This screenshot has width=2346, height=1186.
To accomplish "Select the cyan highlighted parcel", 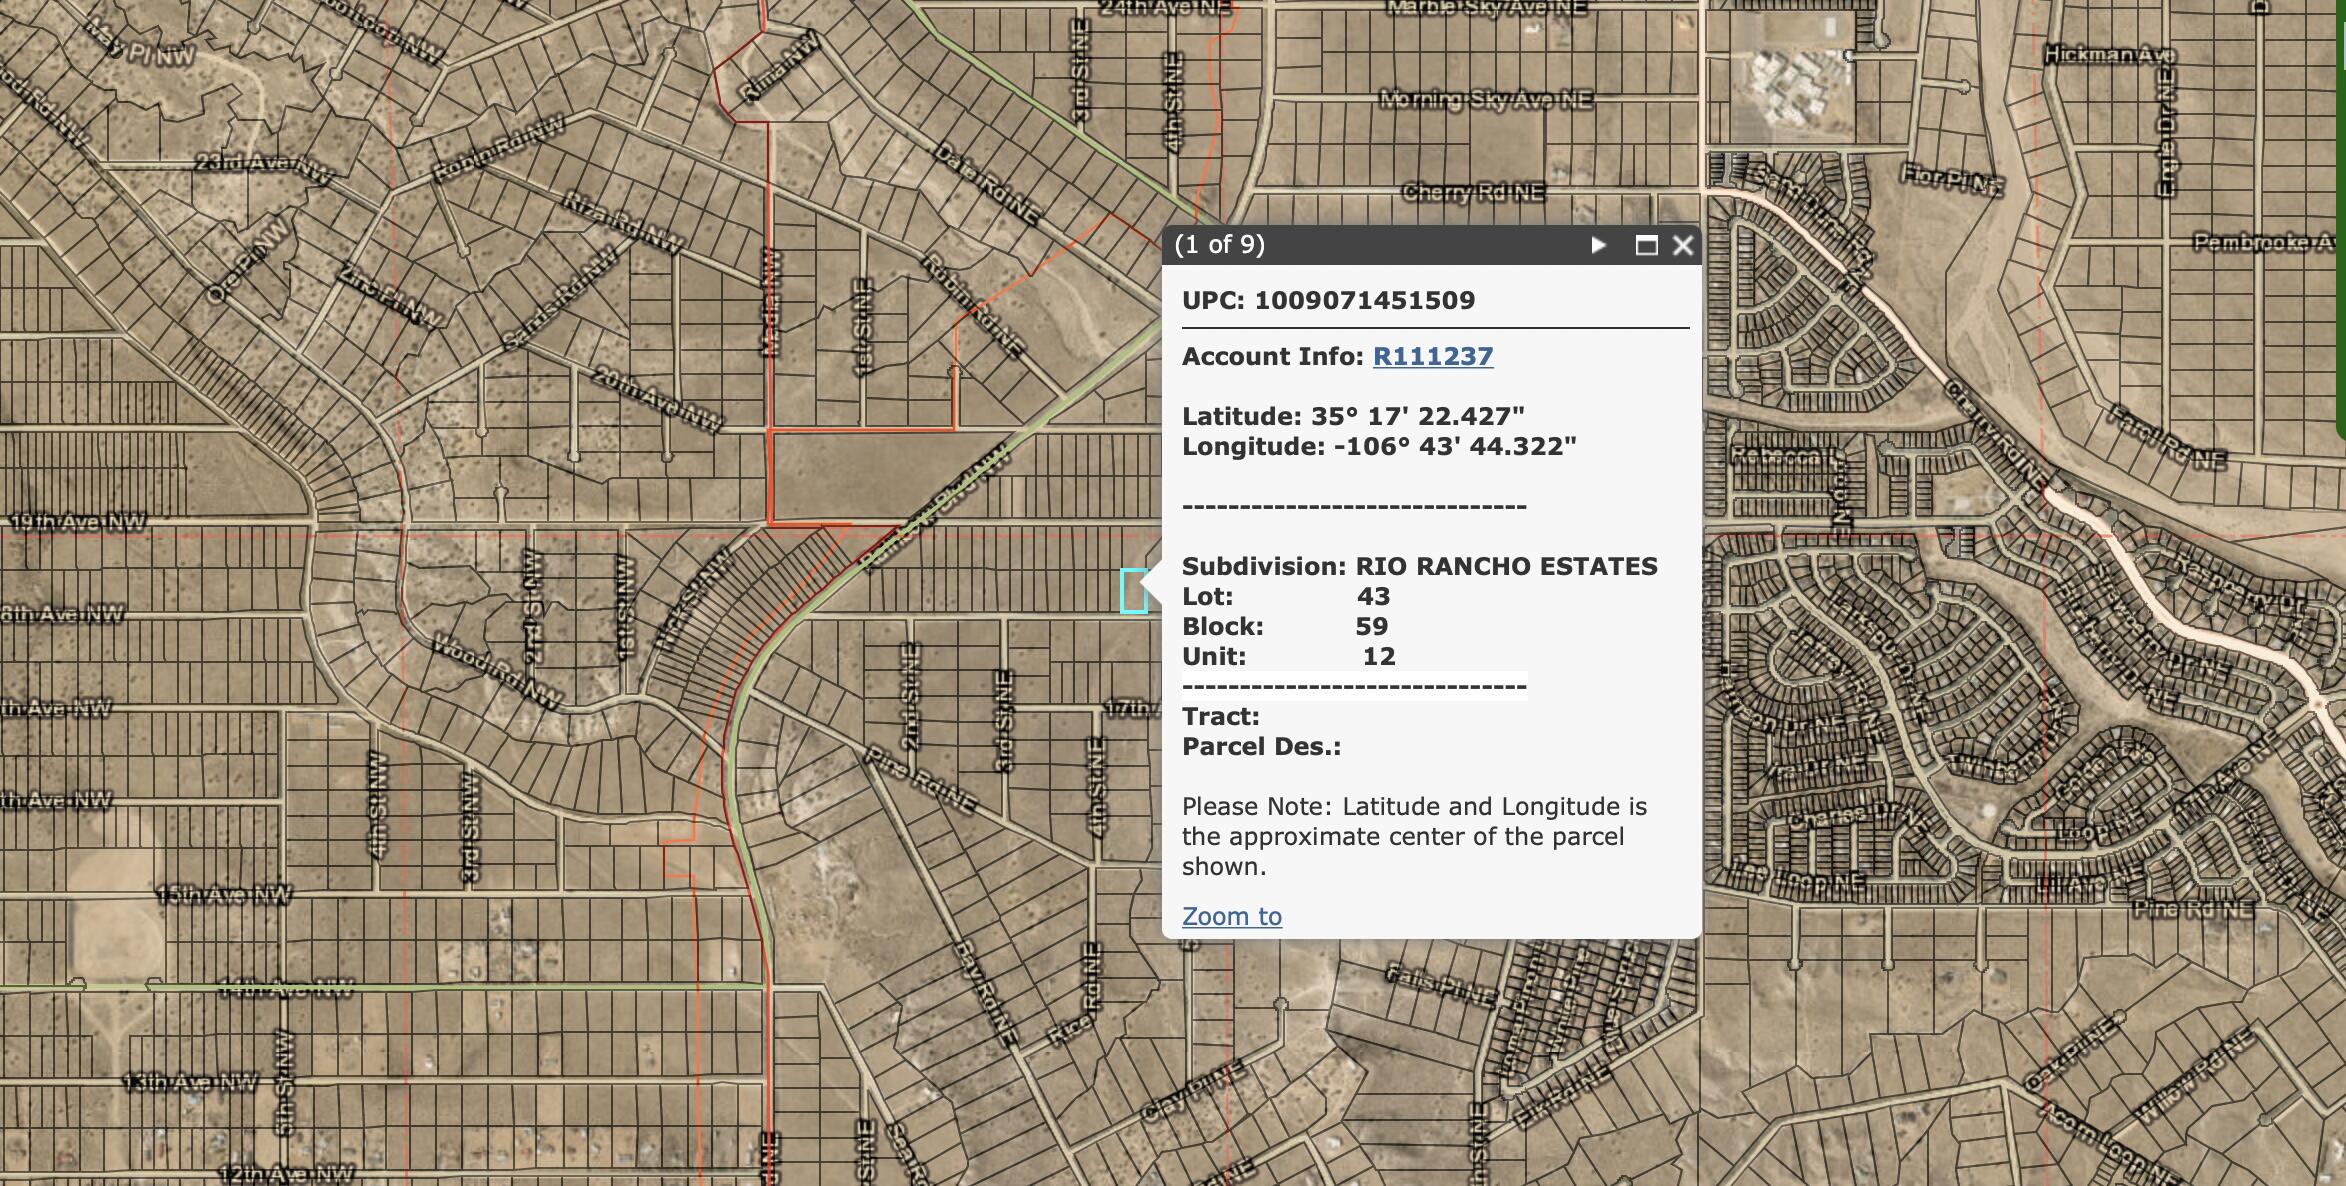I will click(x=1133, y=591).
